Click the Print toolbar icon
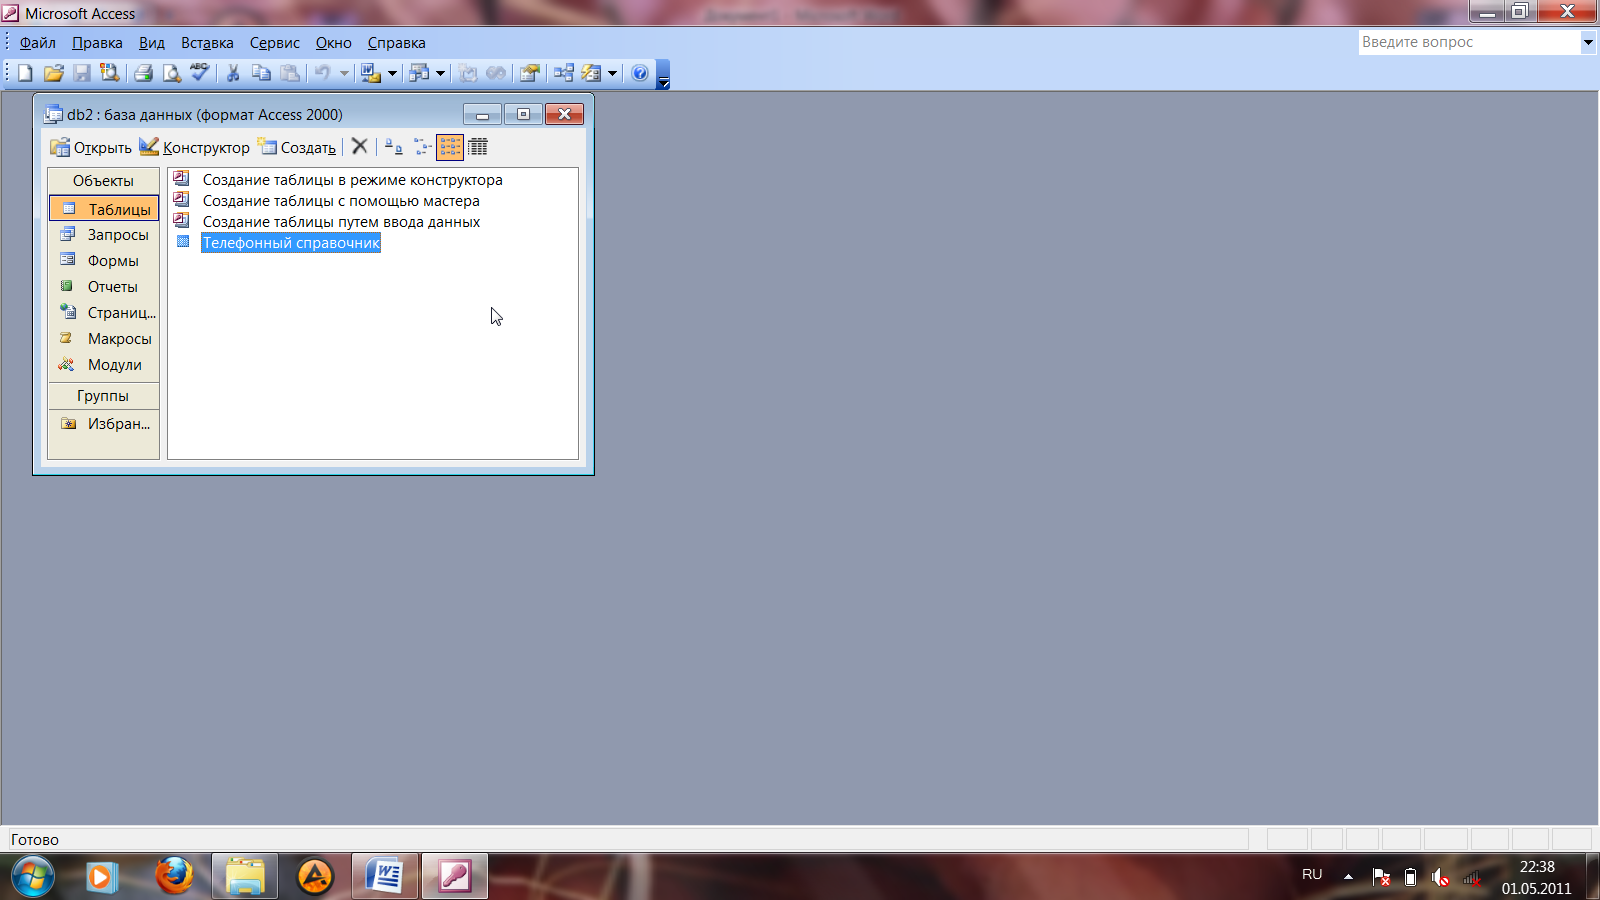Viewport: 1600px width, 900px height. pyautogui.click(x=143, y=73)
